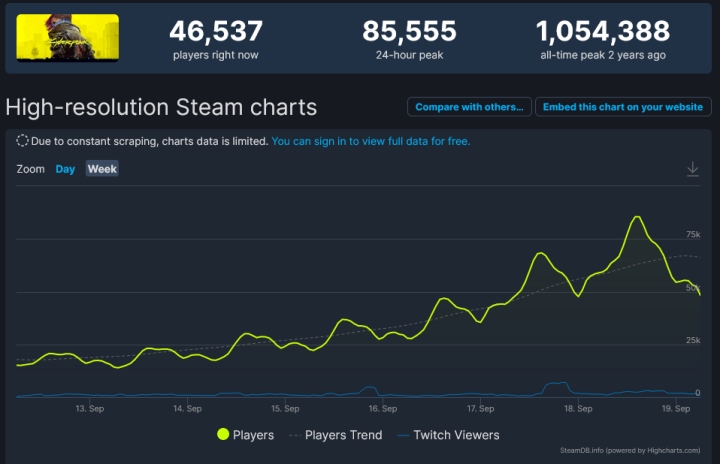Click the 46,537 players right now stat
720x464 pixels.
215,38
